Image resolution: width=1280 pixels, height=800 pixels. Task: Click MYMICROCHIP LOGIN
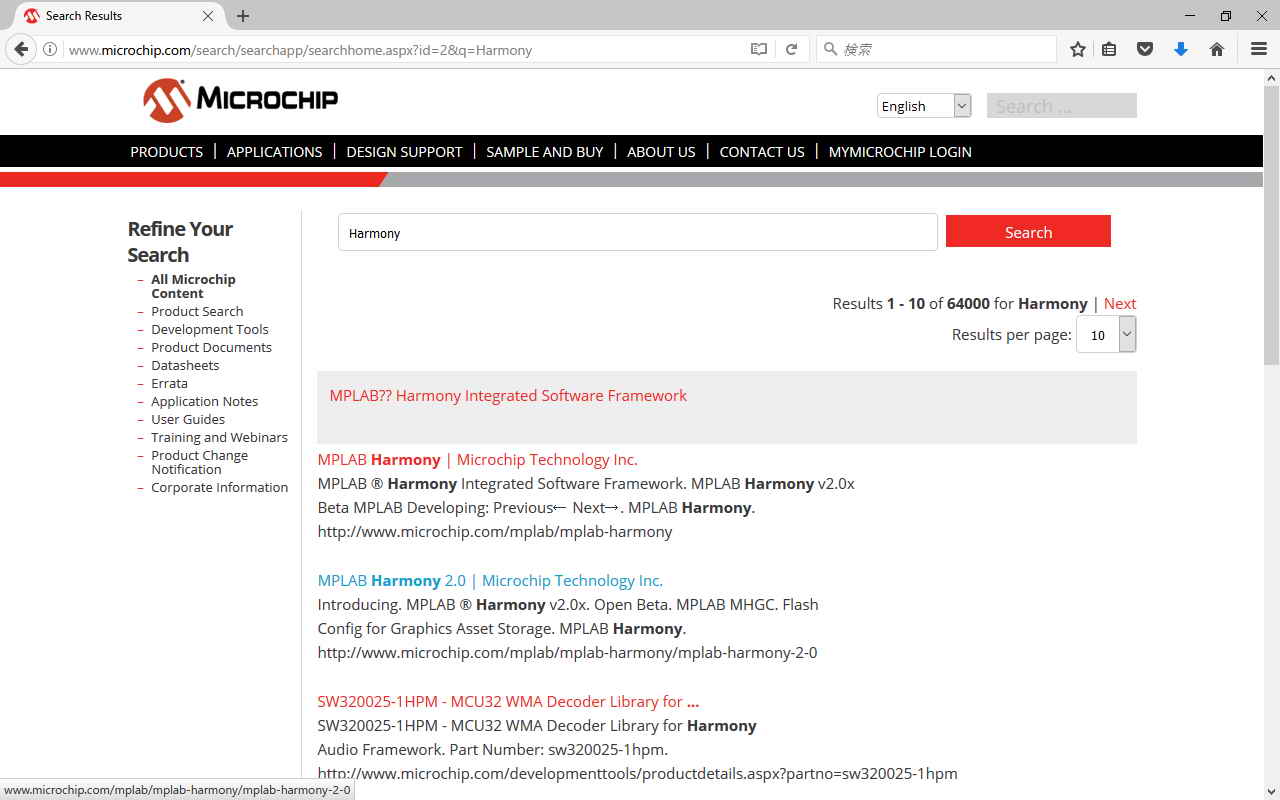[900, 152]
